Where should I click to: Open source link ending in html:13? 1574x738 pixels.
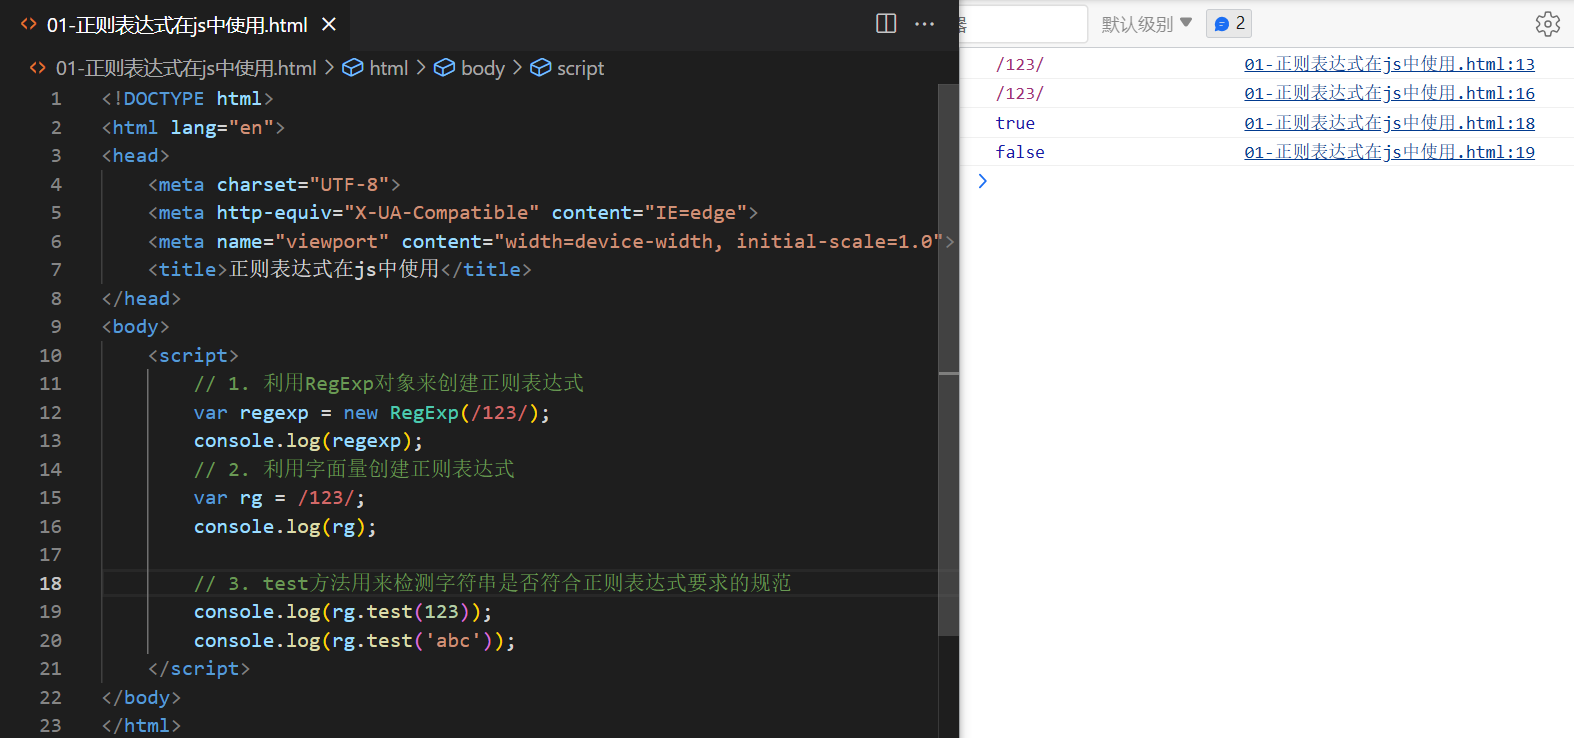(1389, 64)
